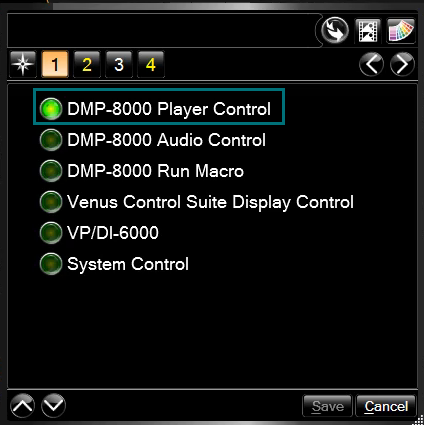Select DMP-8000 Player Control radio button
The height and width of the screenshot is (425, 424).
click(51, 109)
